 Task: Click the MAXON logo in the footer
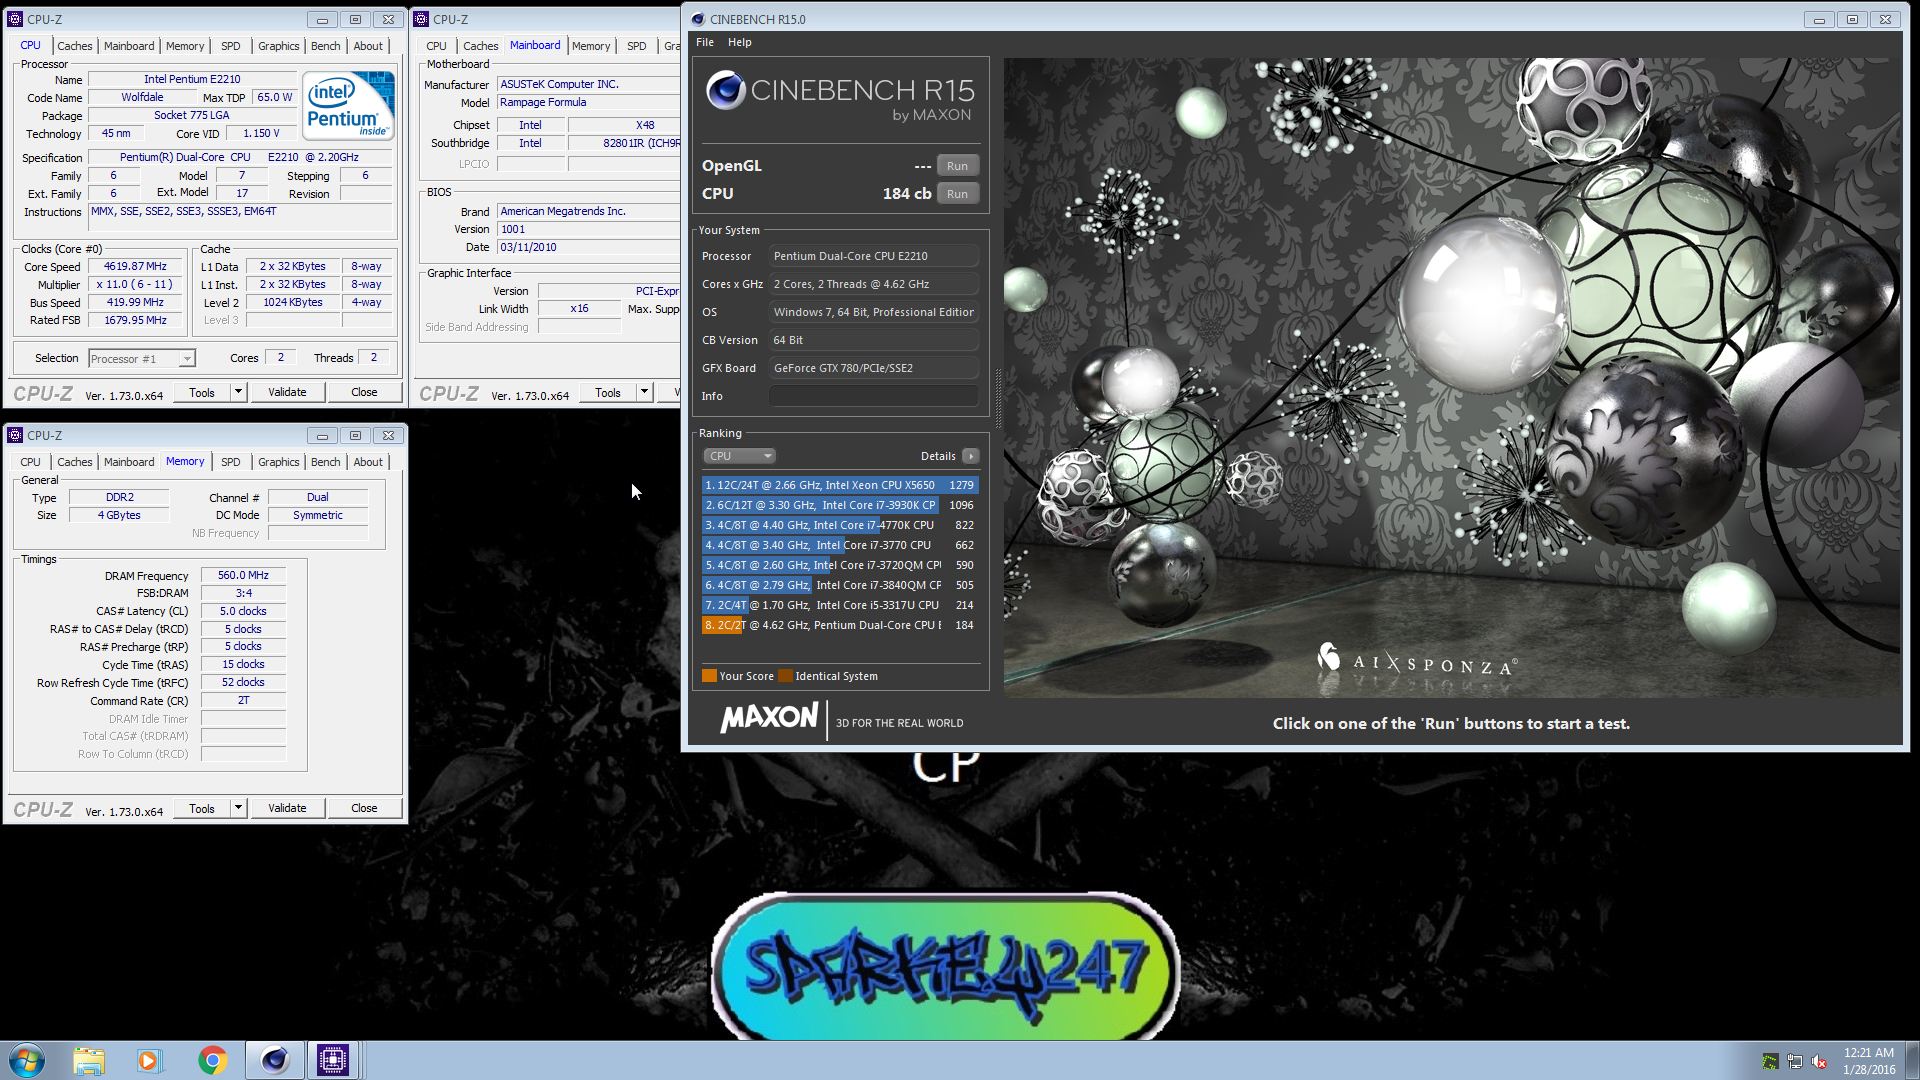click(769, 718)
